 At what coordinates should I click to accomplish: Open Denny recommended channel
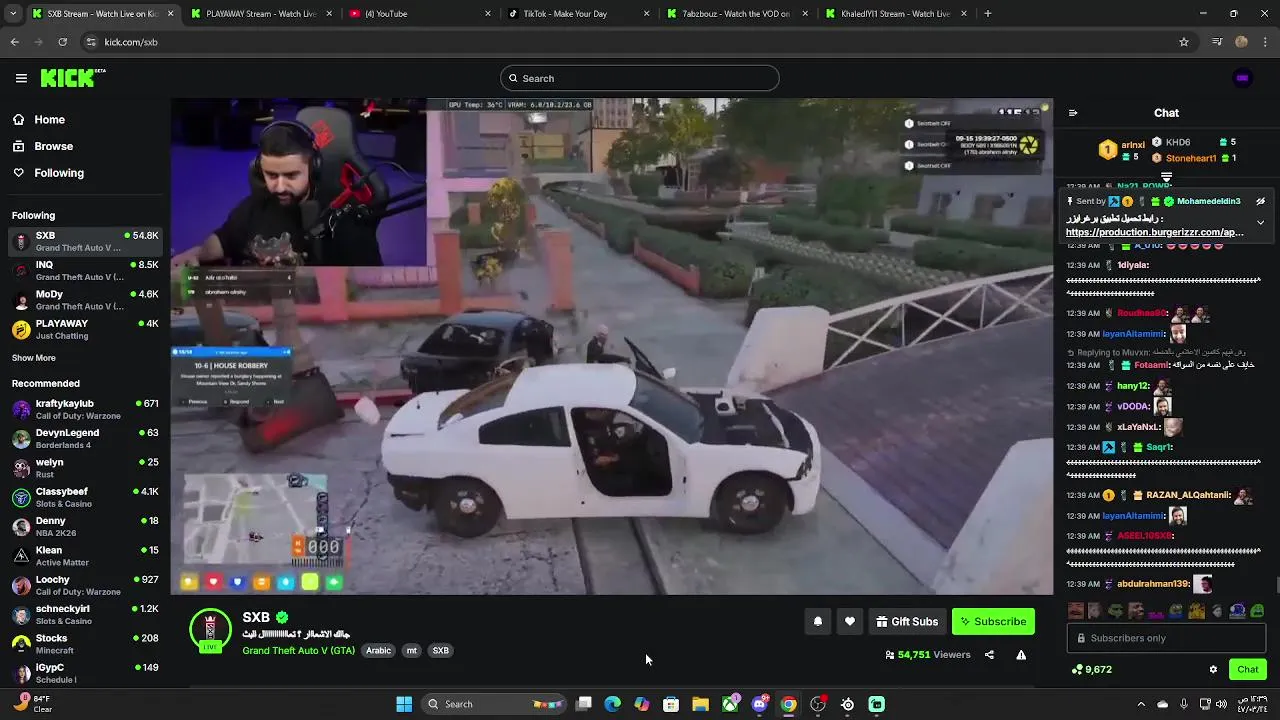click(85, 526)
